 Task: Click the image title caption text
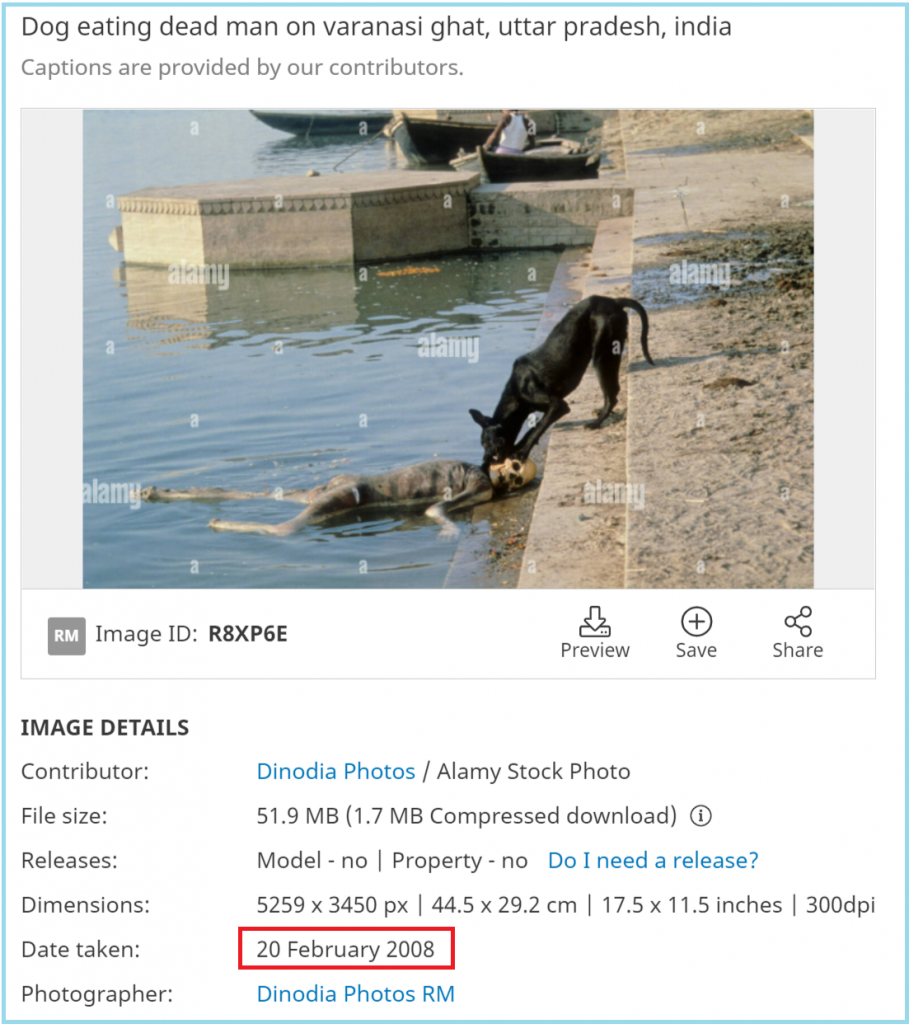(376, 27)
